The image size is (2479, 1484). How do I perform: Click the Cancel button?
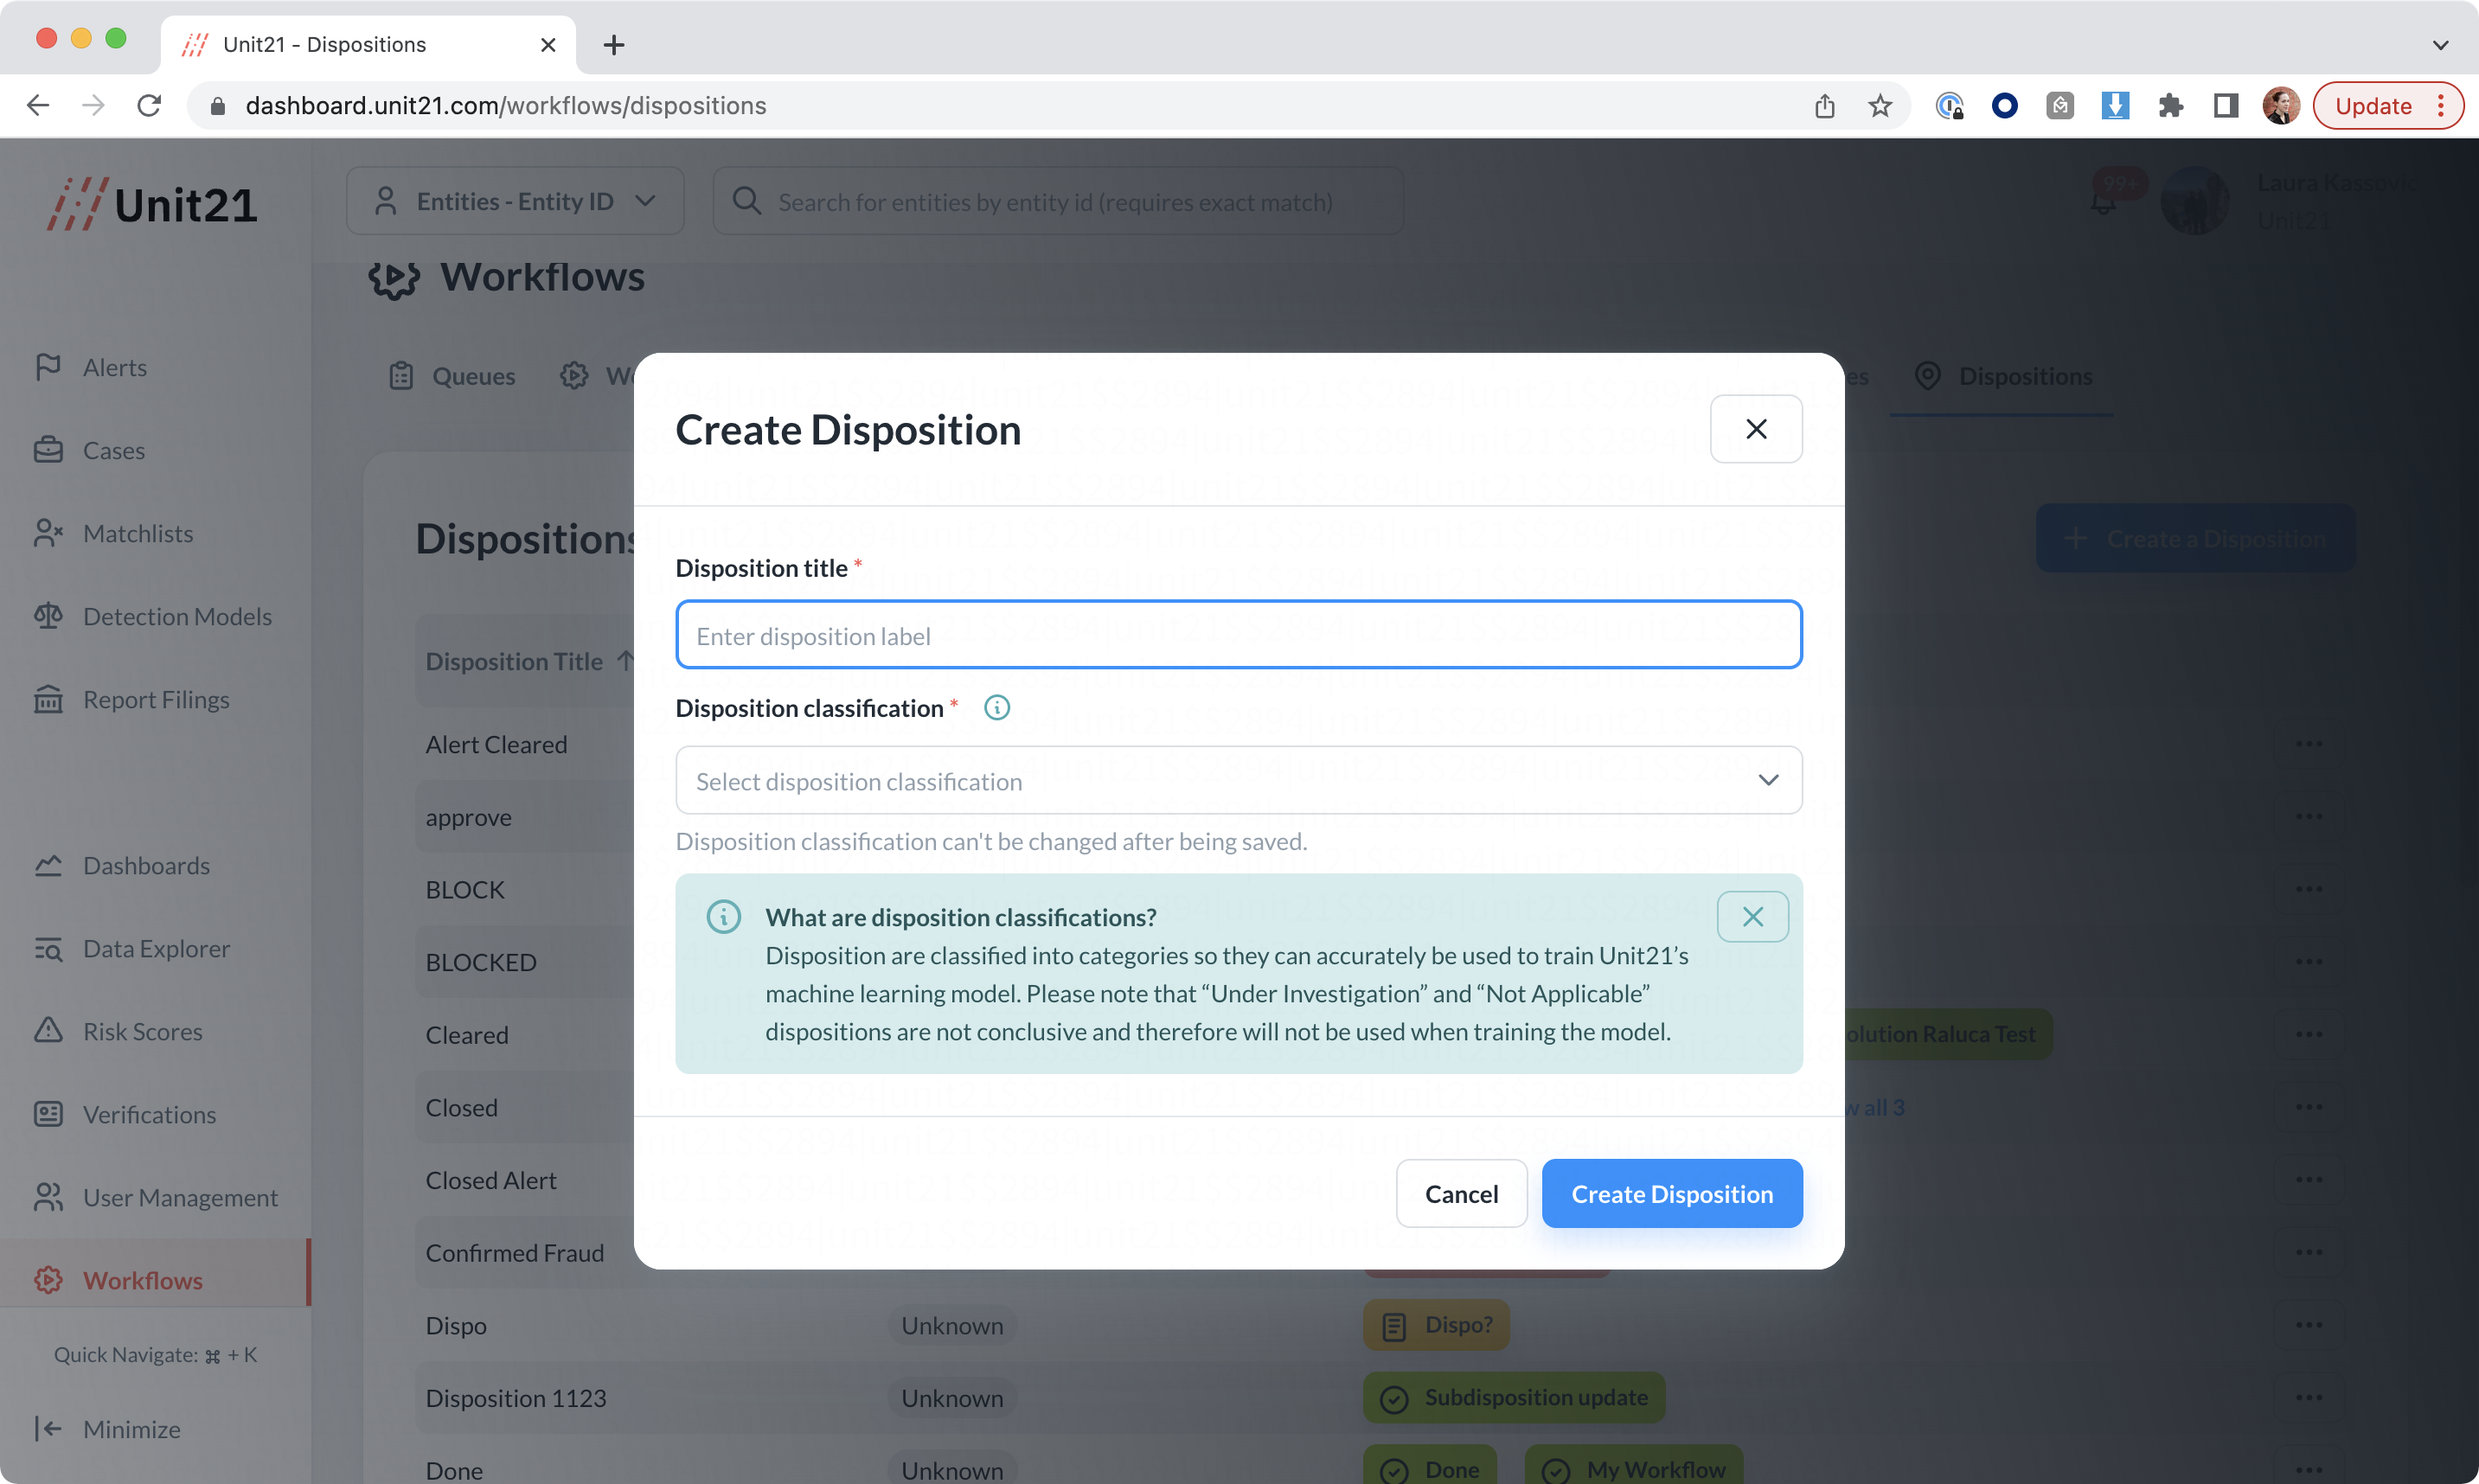pos(1461,1193)
